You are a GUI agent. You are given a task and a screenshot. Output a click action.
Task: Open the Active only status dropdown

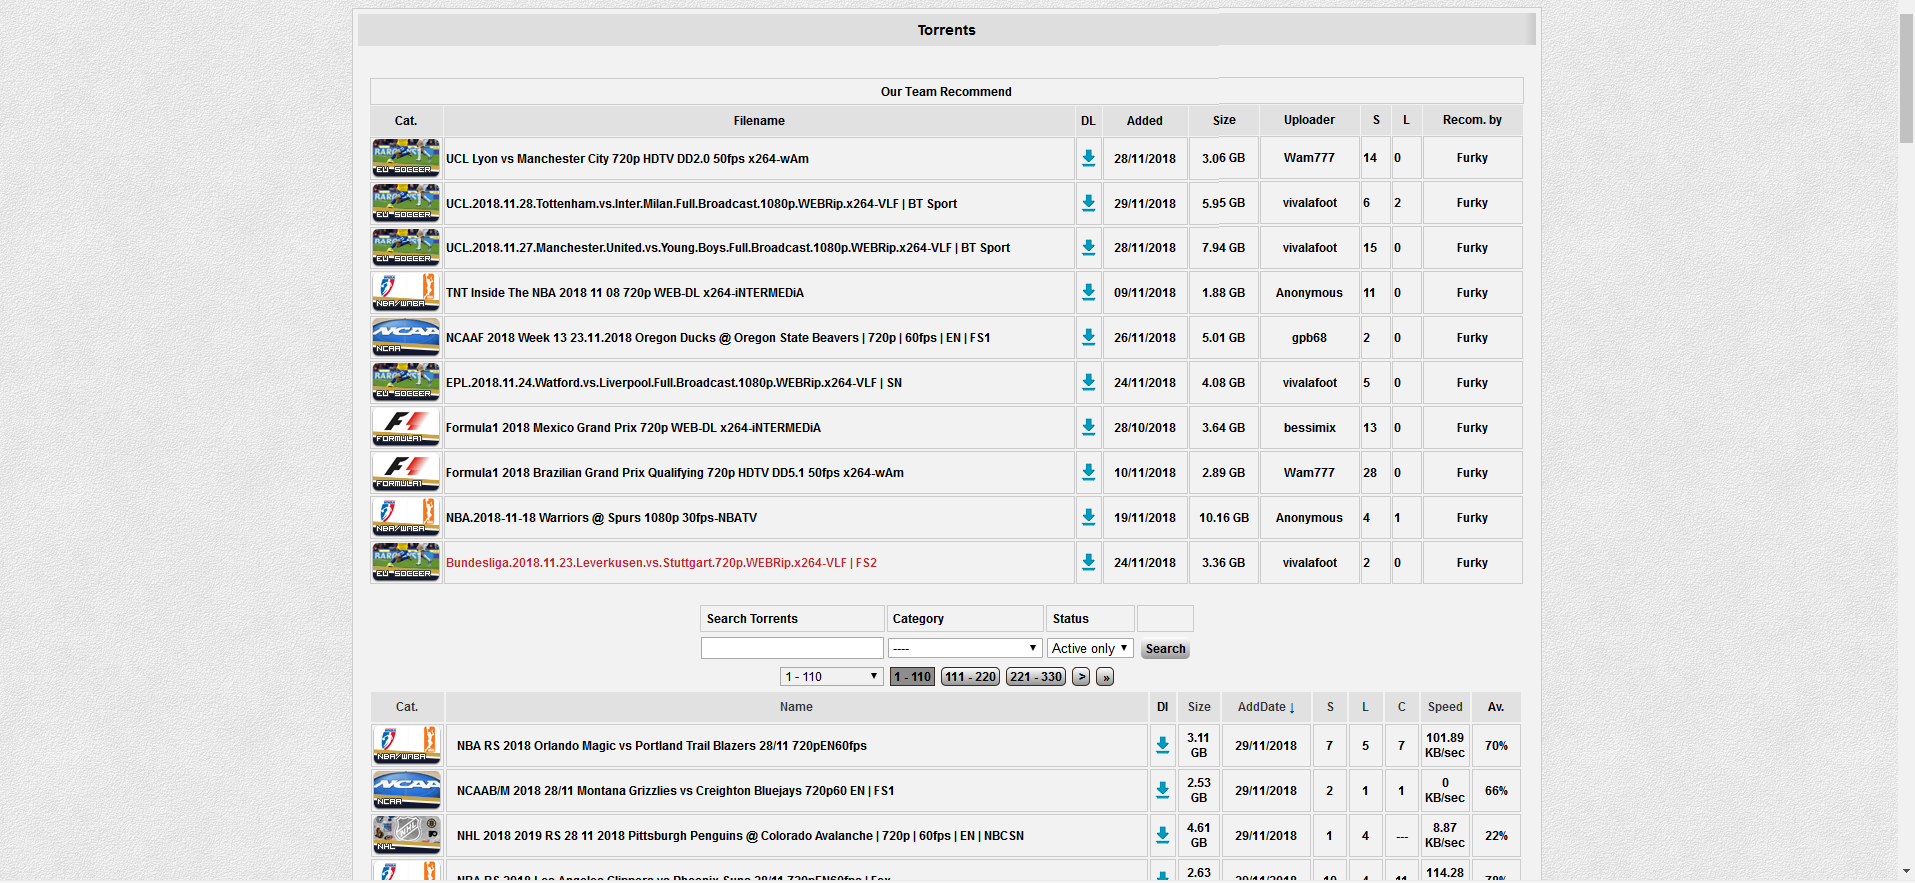[x=1089, y=648]
